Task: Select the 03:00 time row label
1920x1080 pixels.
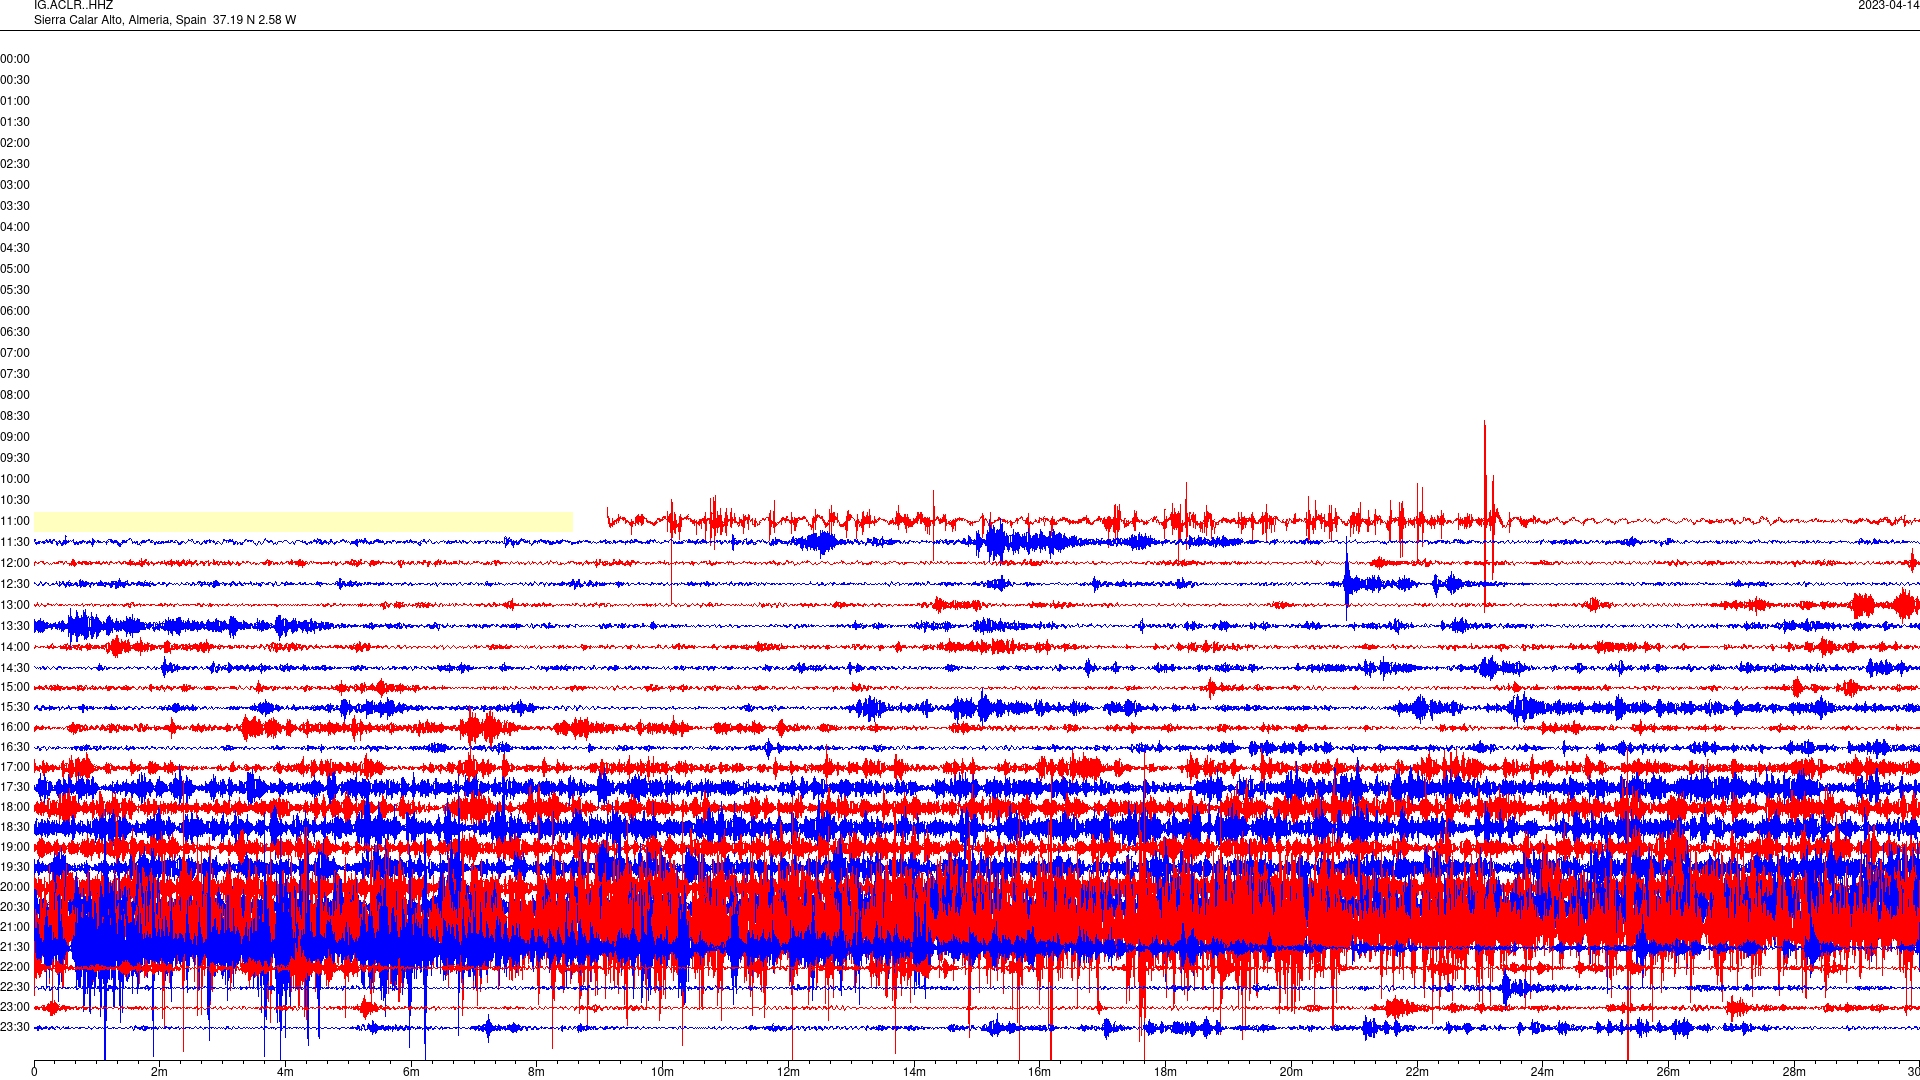Action: (x=15, y=185)
